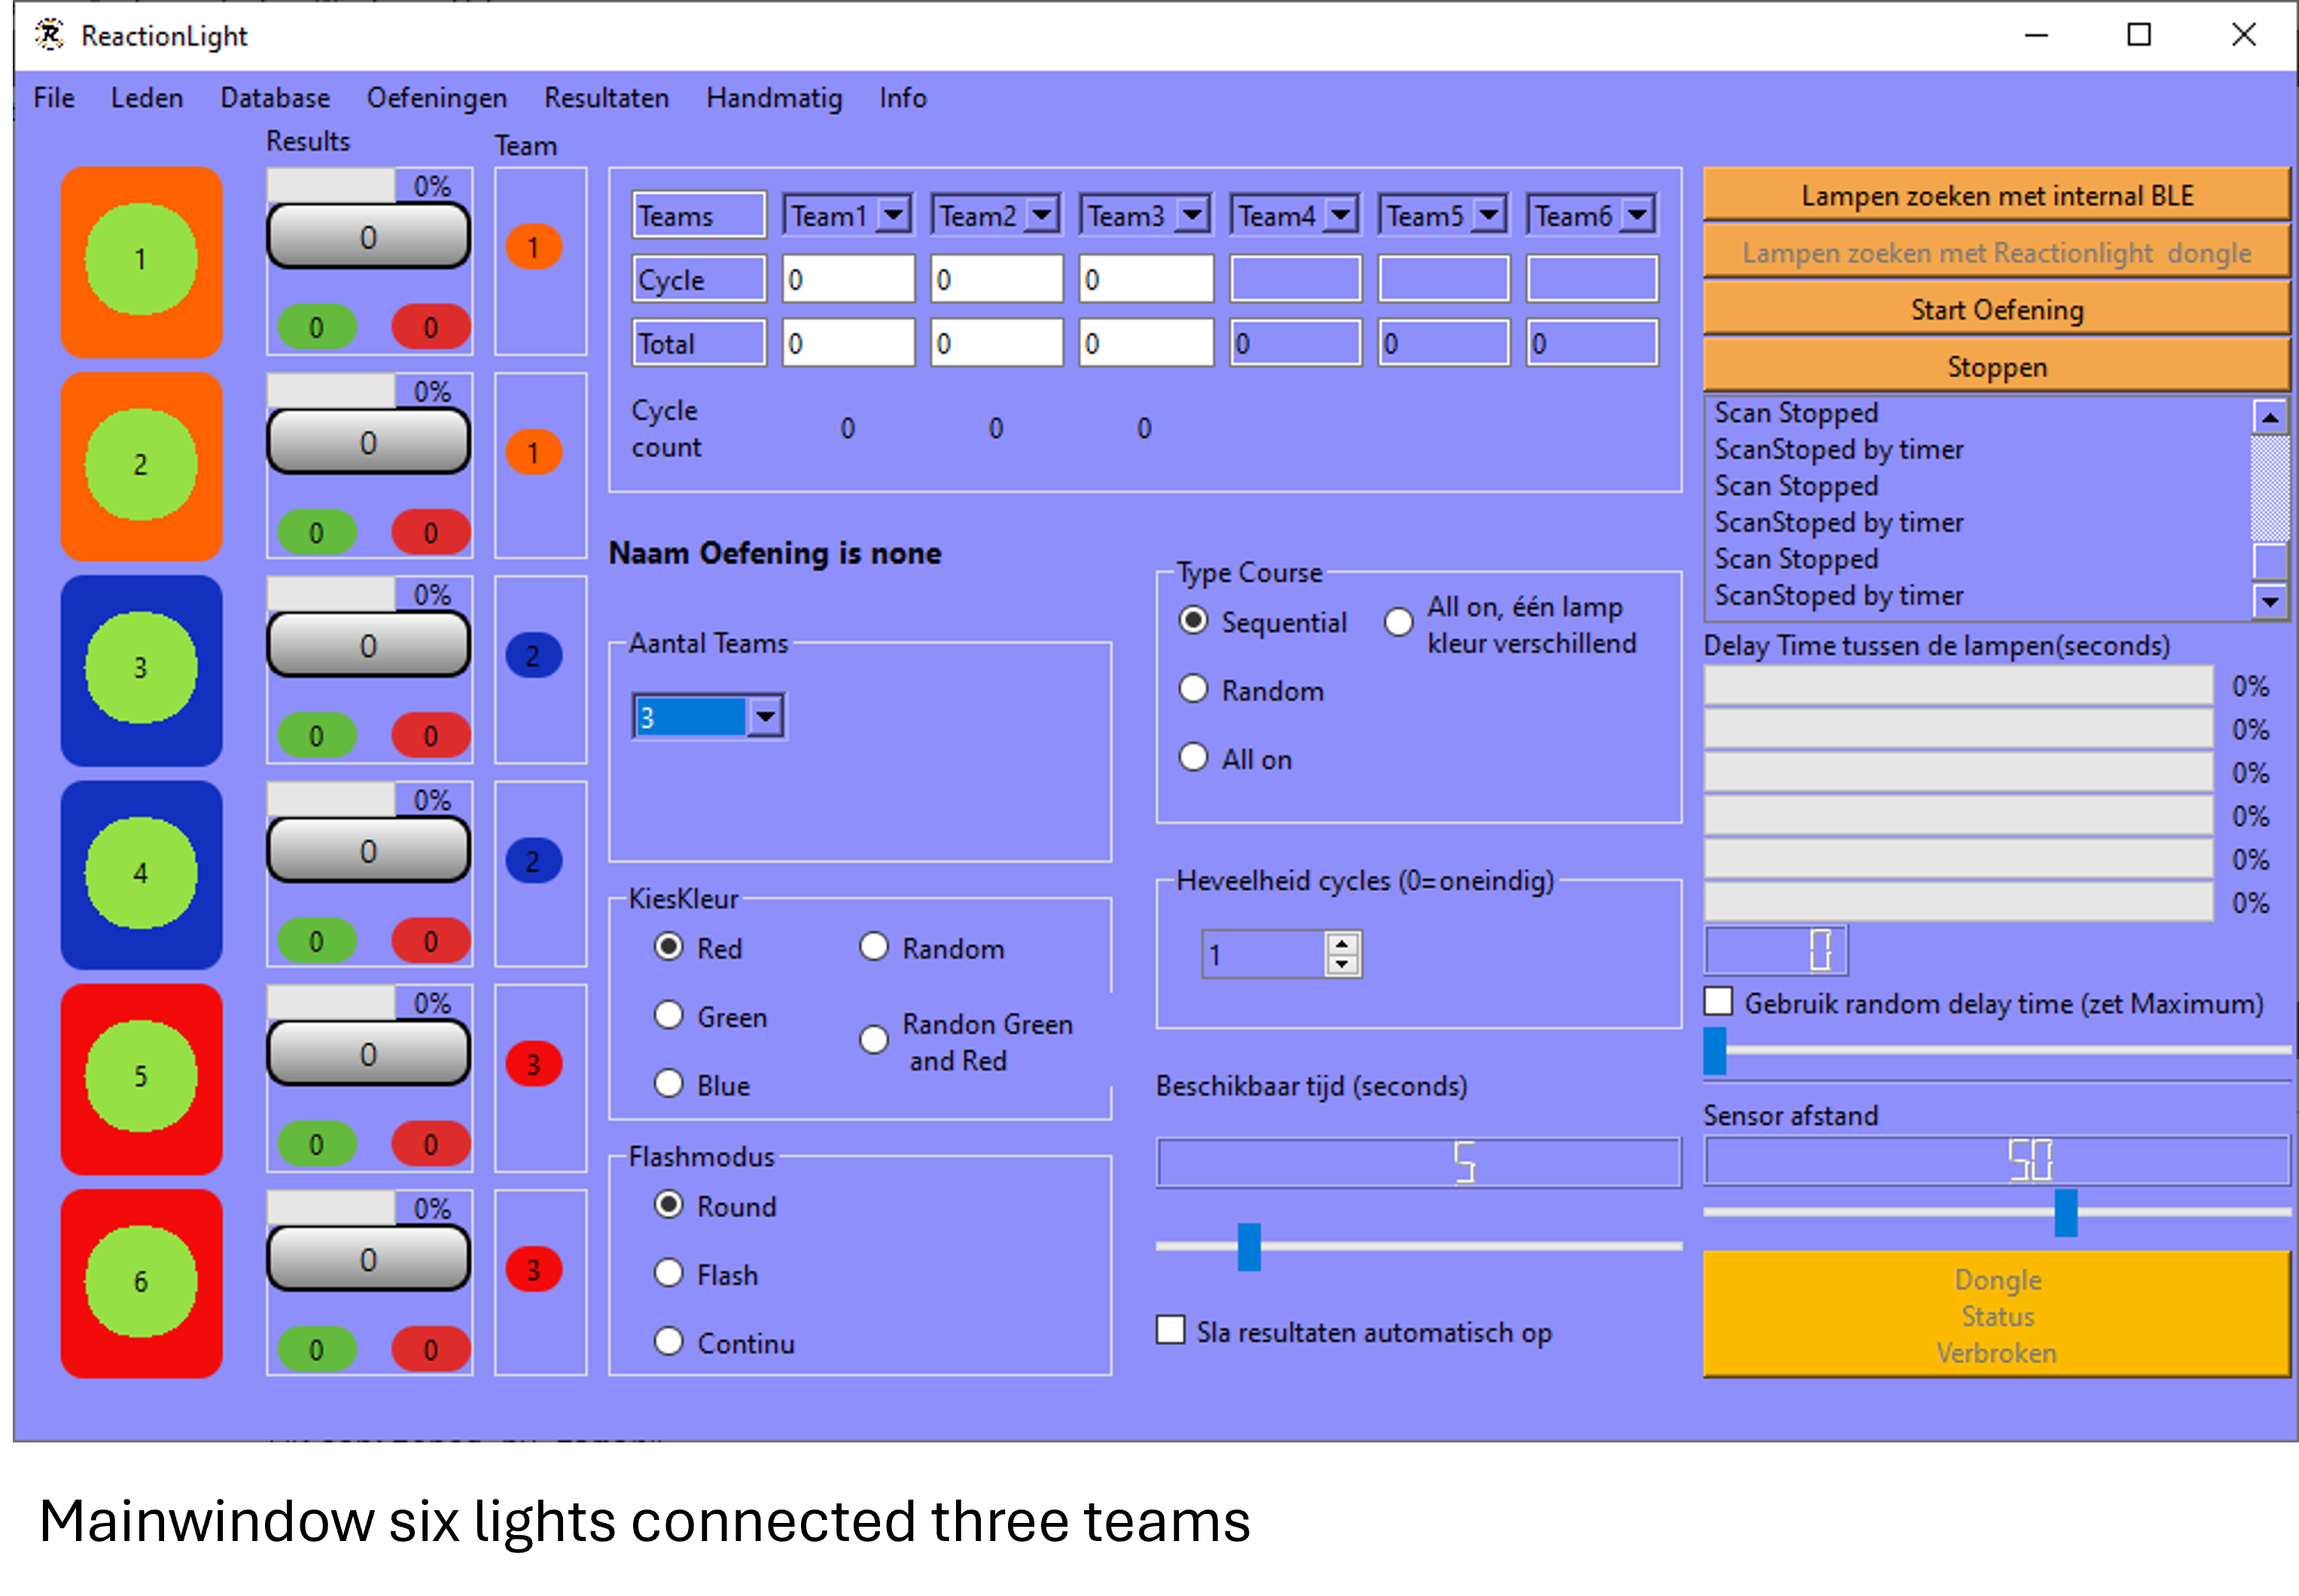Click blue team badge for lamp 4
Screen dimensions: 2299x1596
[x=533, y=861]
